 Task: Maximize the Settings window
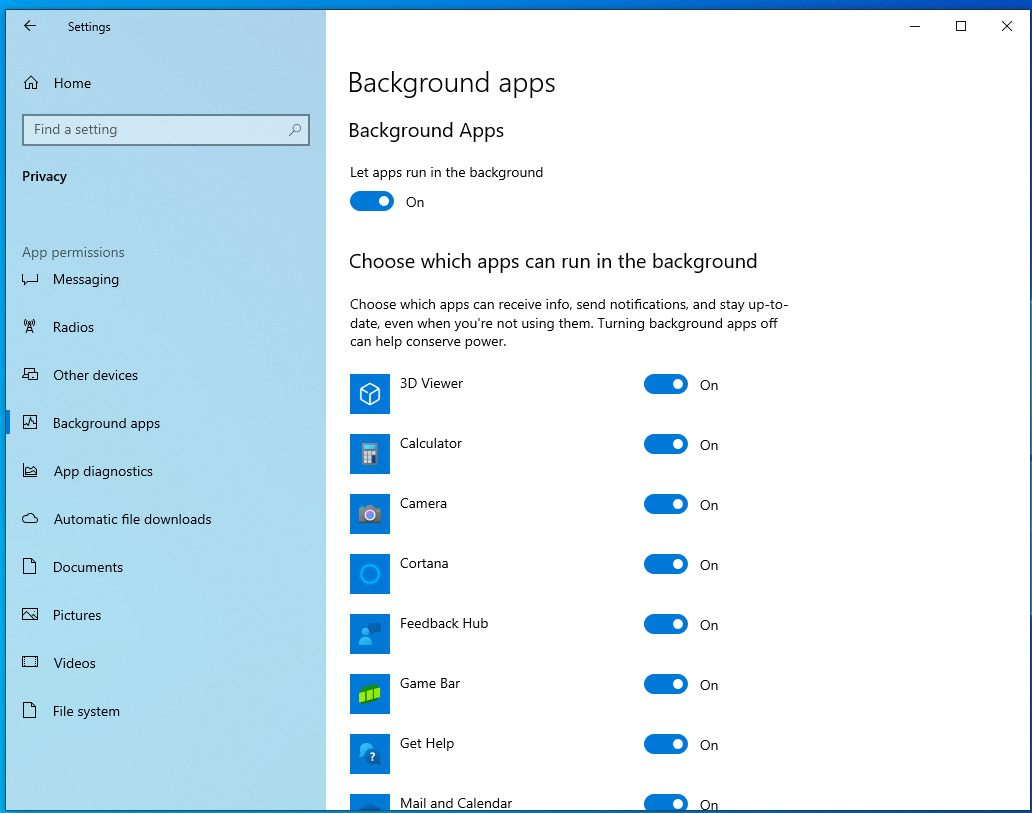[x=961, y=26]
